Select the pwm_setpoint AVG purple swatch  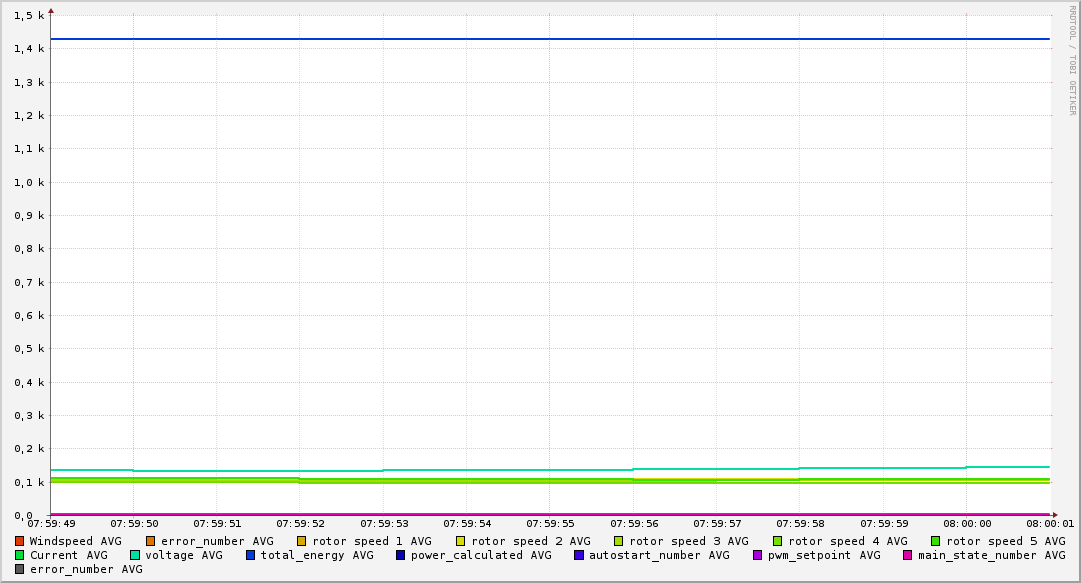758,555
